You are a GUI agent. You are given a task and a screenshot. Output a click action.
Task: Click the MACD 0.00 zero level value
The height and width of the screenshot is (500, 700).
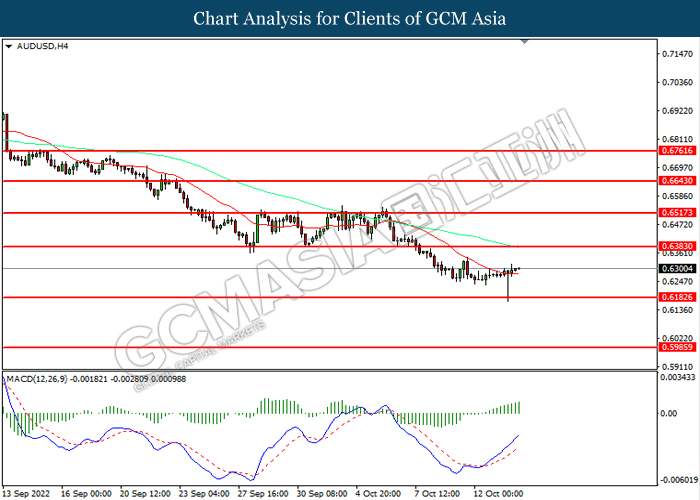pos(669,413)
